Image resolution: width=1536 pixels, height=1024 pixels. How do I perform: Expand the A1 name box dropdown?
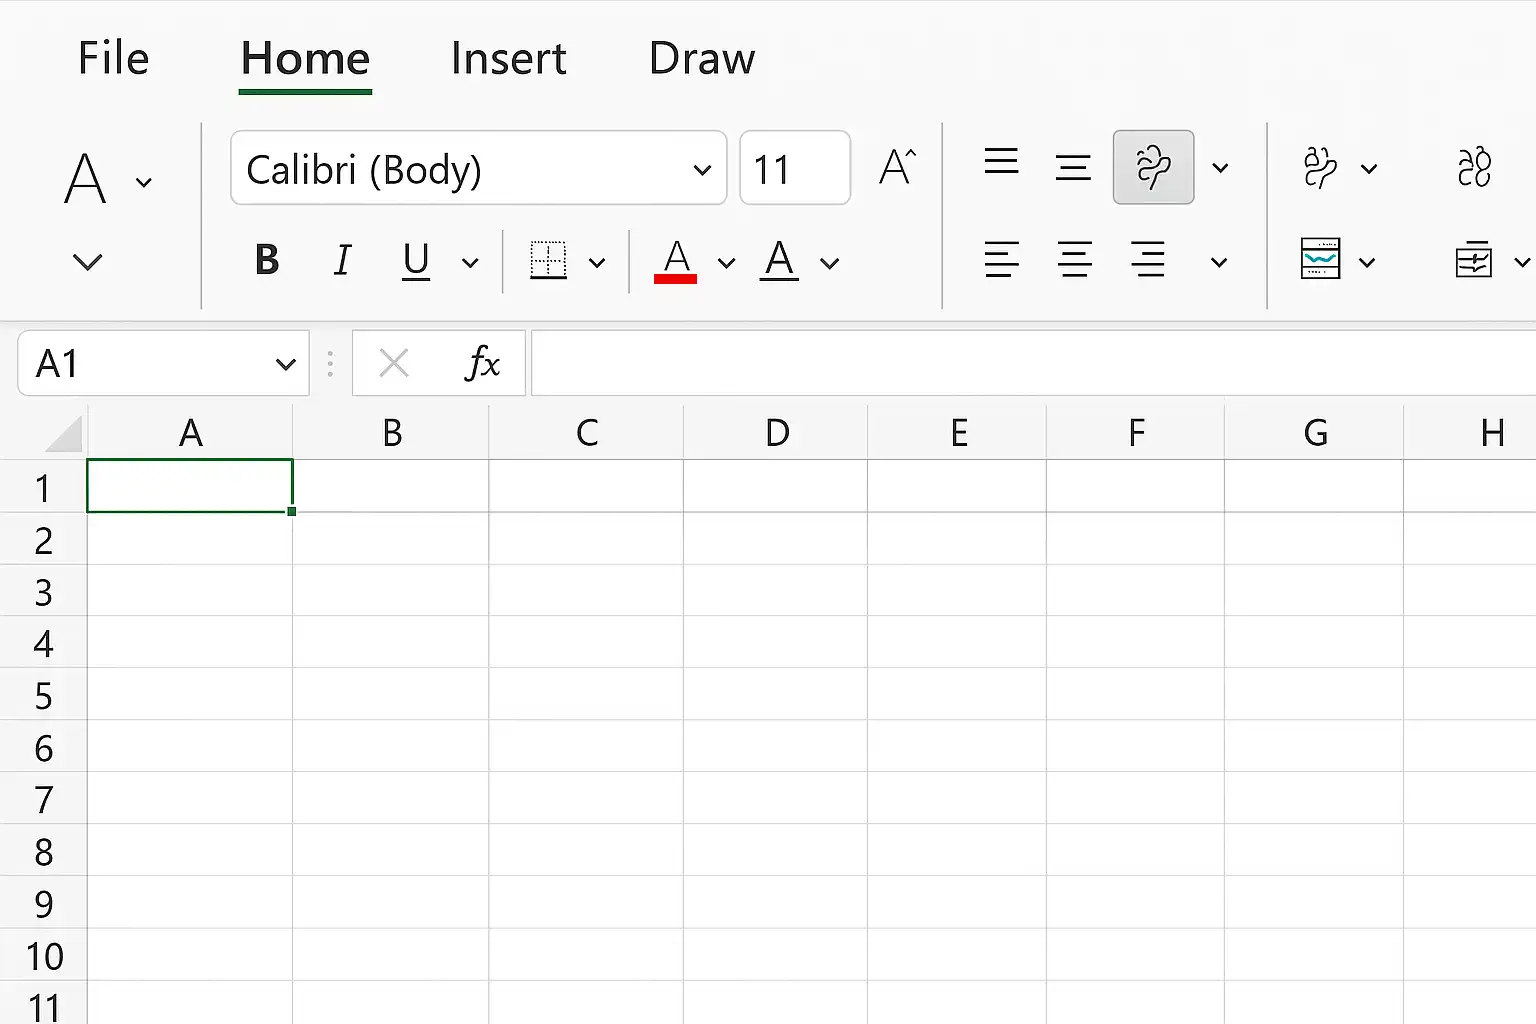coord(285,364)
